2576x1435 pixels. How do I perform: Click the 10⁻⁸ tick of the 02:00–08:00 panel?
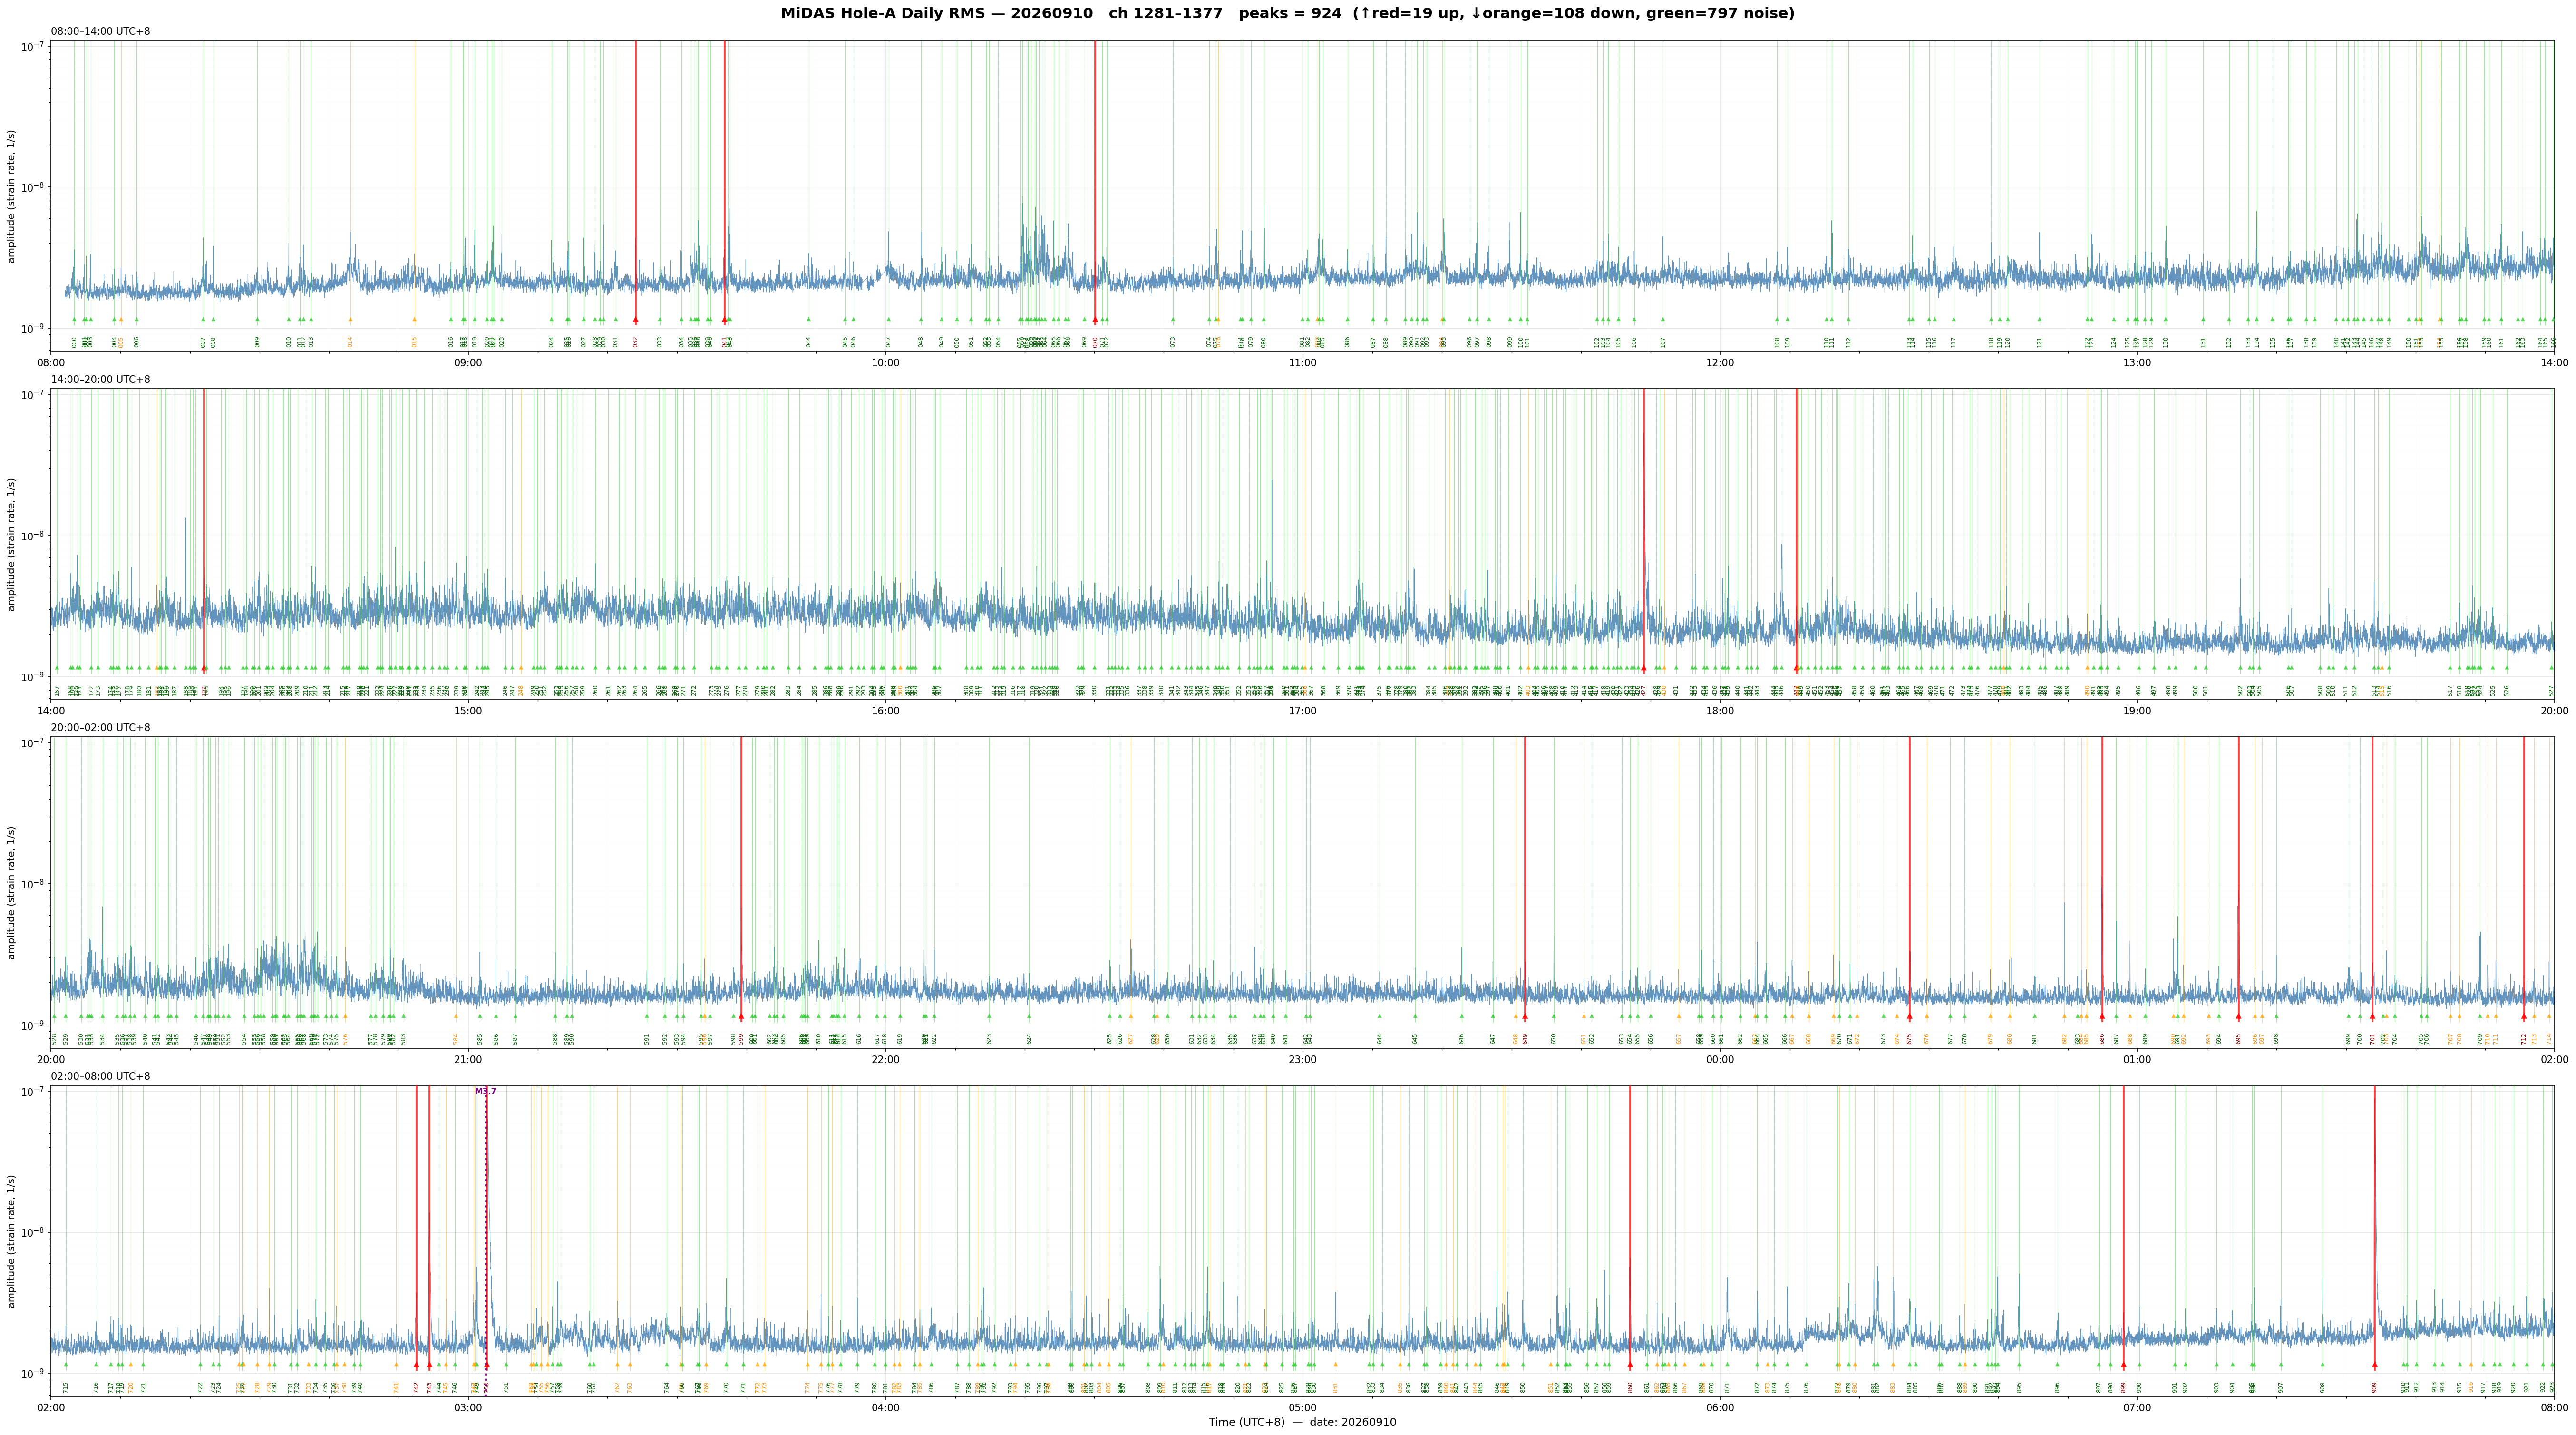[x=34, y=1232]
